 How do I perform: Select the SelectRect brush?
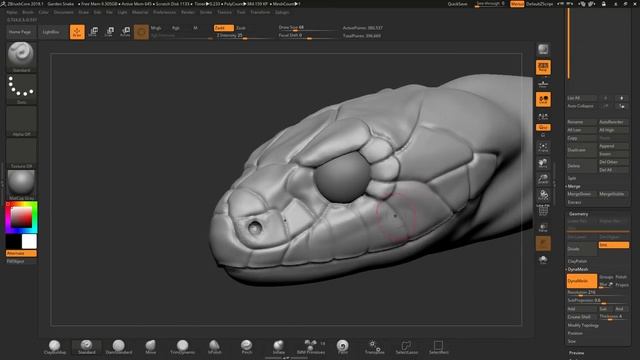click(438, 347)
